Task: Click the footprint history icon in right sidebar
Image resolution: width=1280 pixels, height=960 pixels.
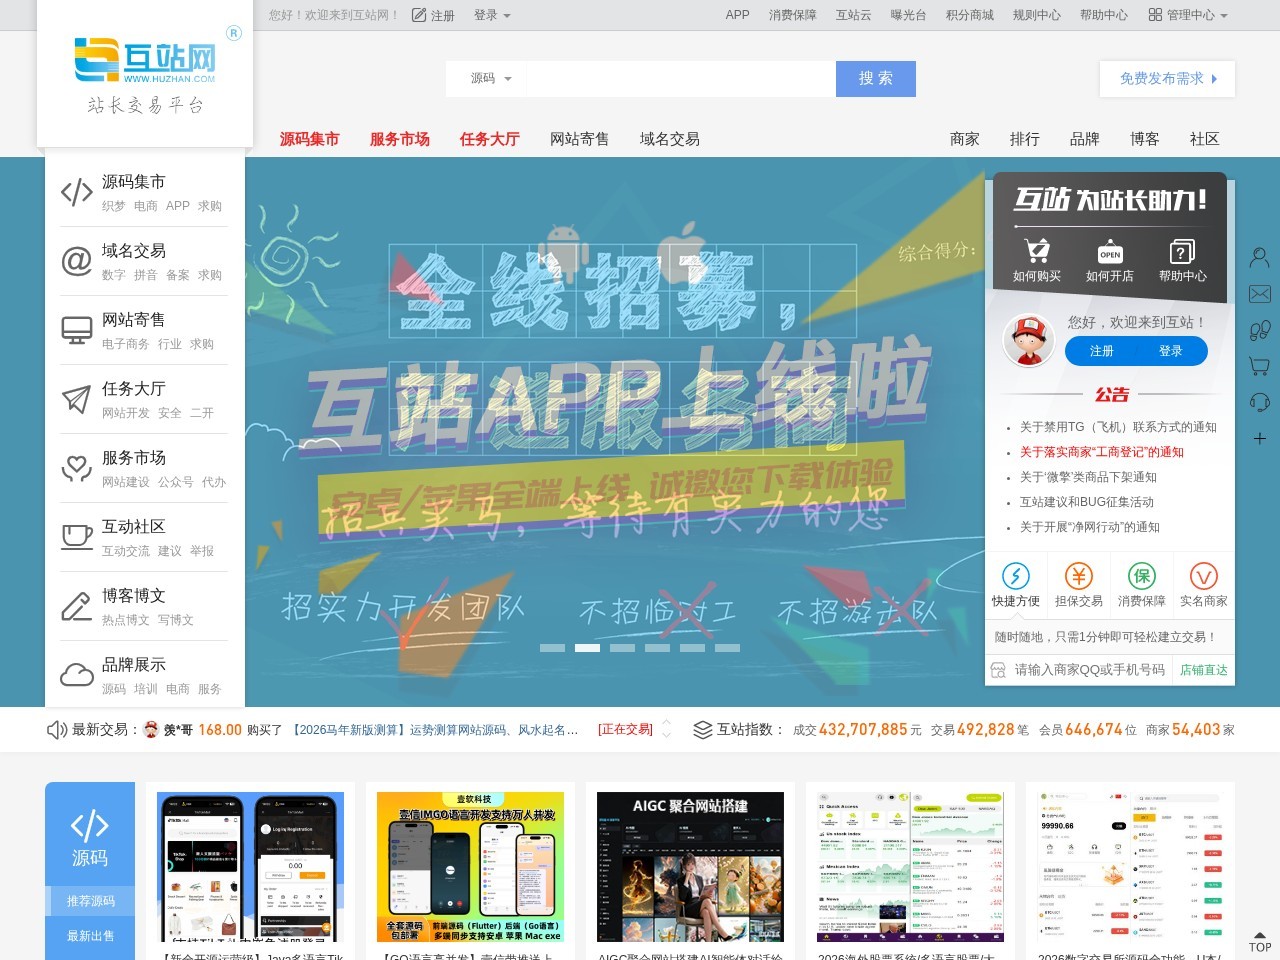Action: pyautogui.click(x=1259, y=330)
